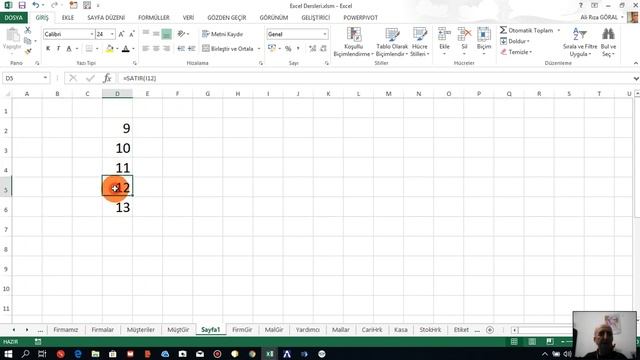Click the font color A swatch
640x360 pixels.
[x=126, y=49]
